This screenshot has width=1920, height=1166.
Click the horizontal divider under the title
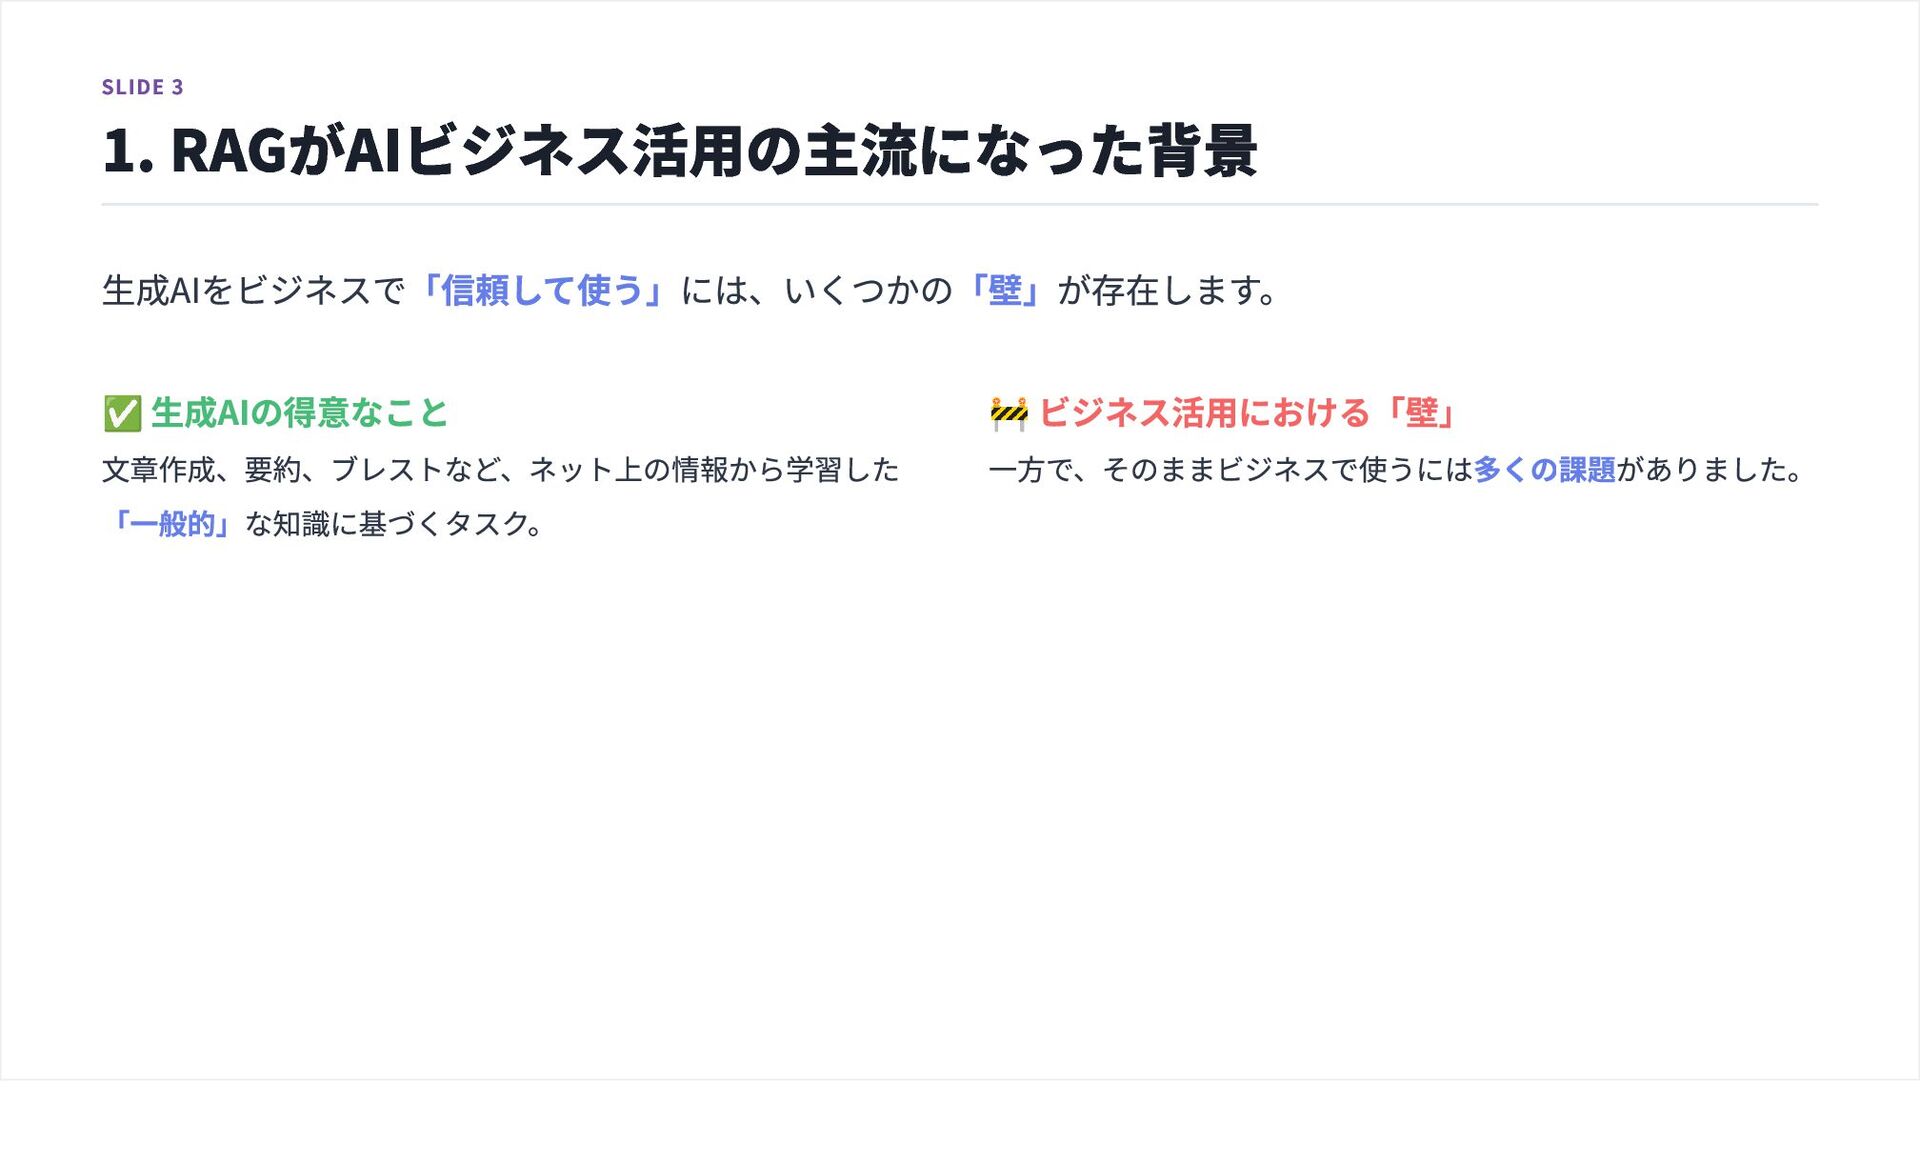tap(959, 204)
